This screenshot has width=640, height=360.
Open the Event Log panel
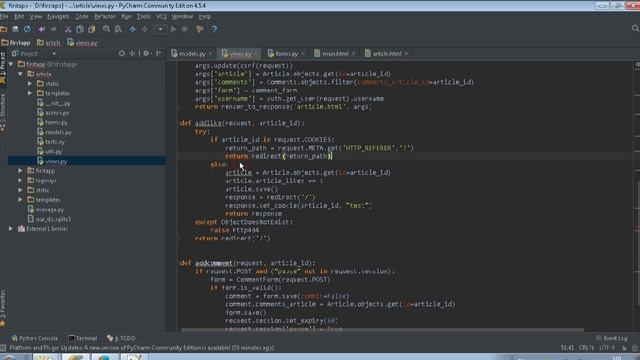click(612, 338)
